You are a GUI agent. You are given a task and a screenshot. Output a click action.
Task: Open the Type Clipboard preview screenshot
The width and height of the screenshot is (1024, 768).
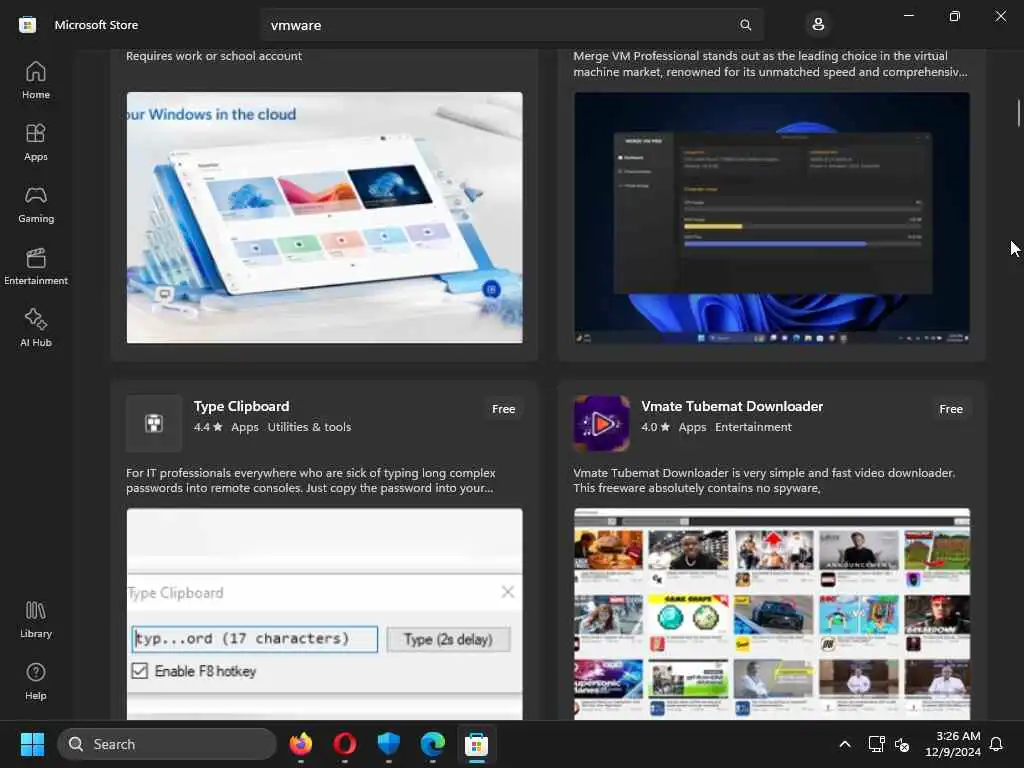[x=325, y=614]
